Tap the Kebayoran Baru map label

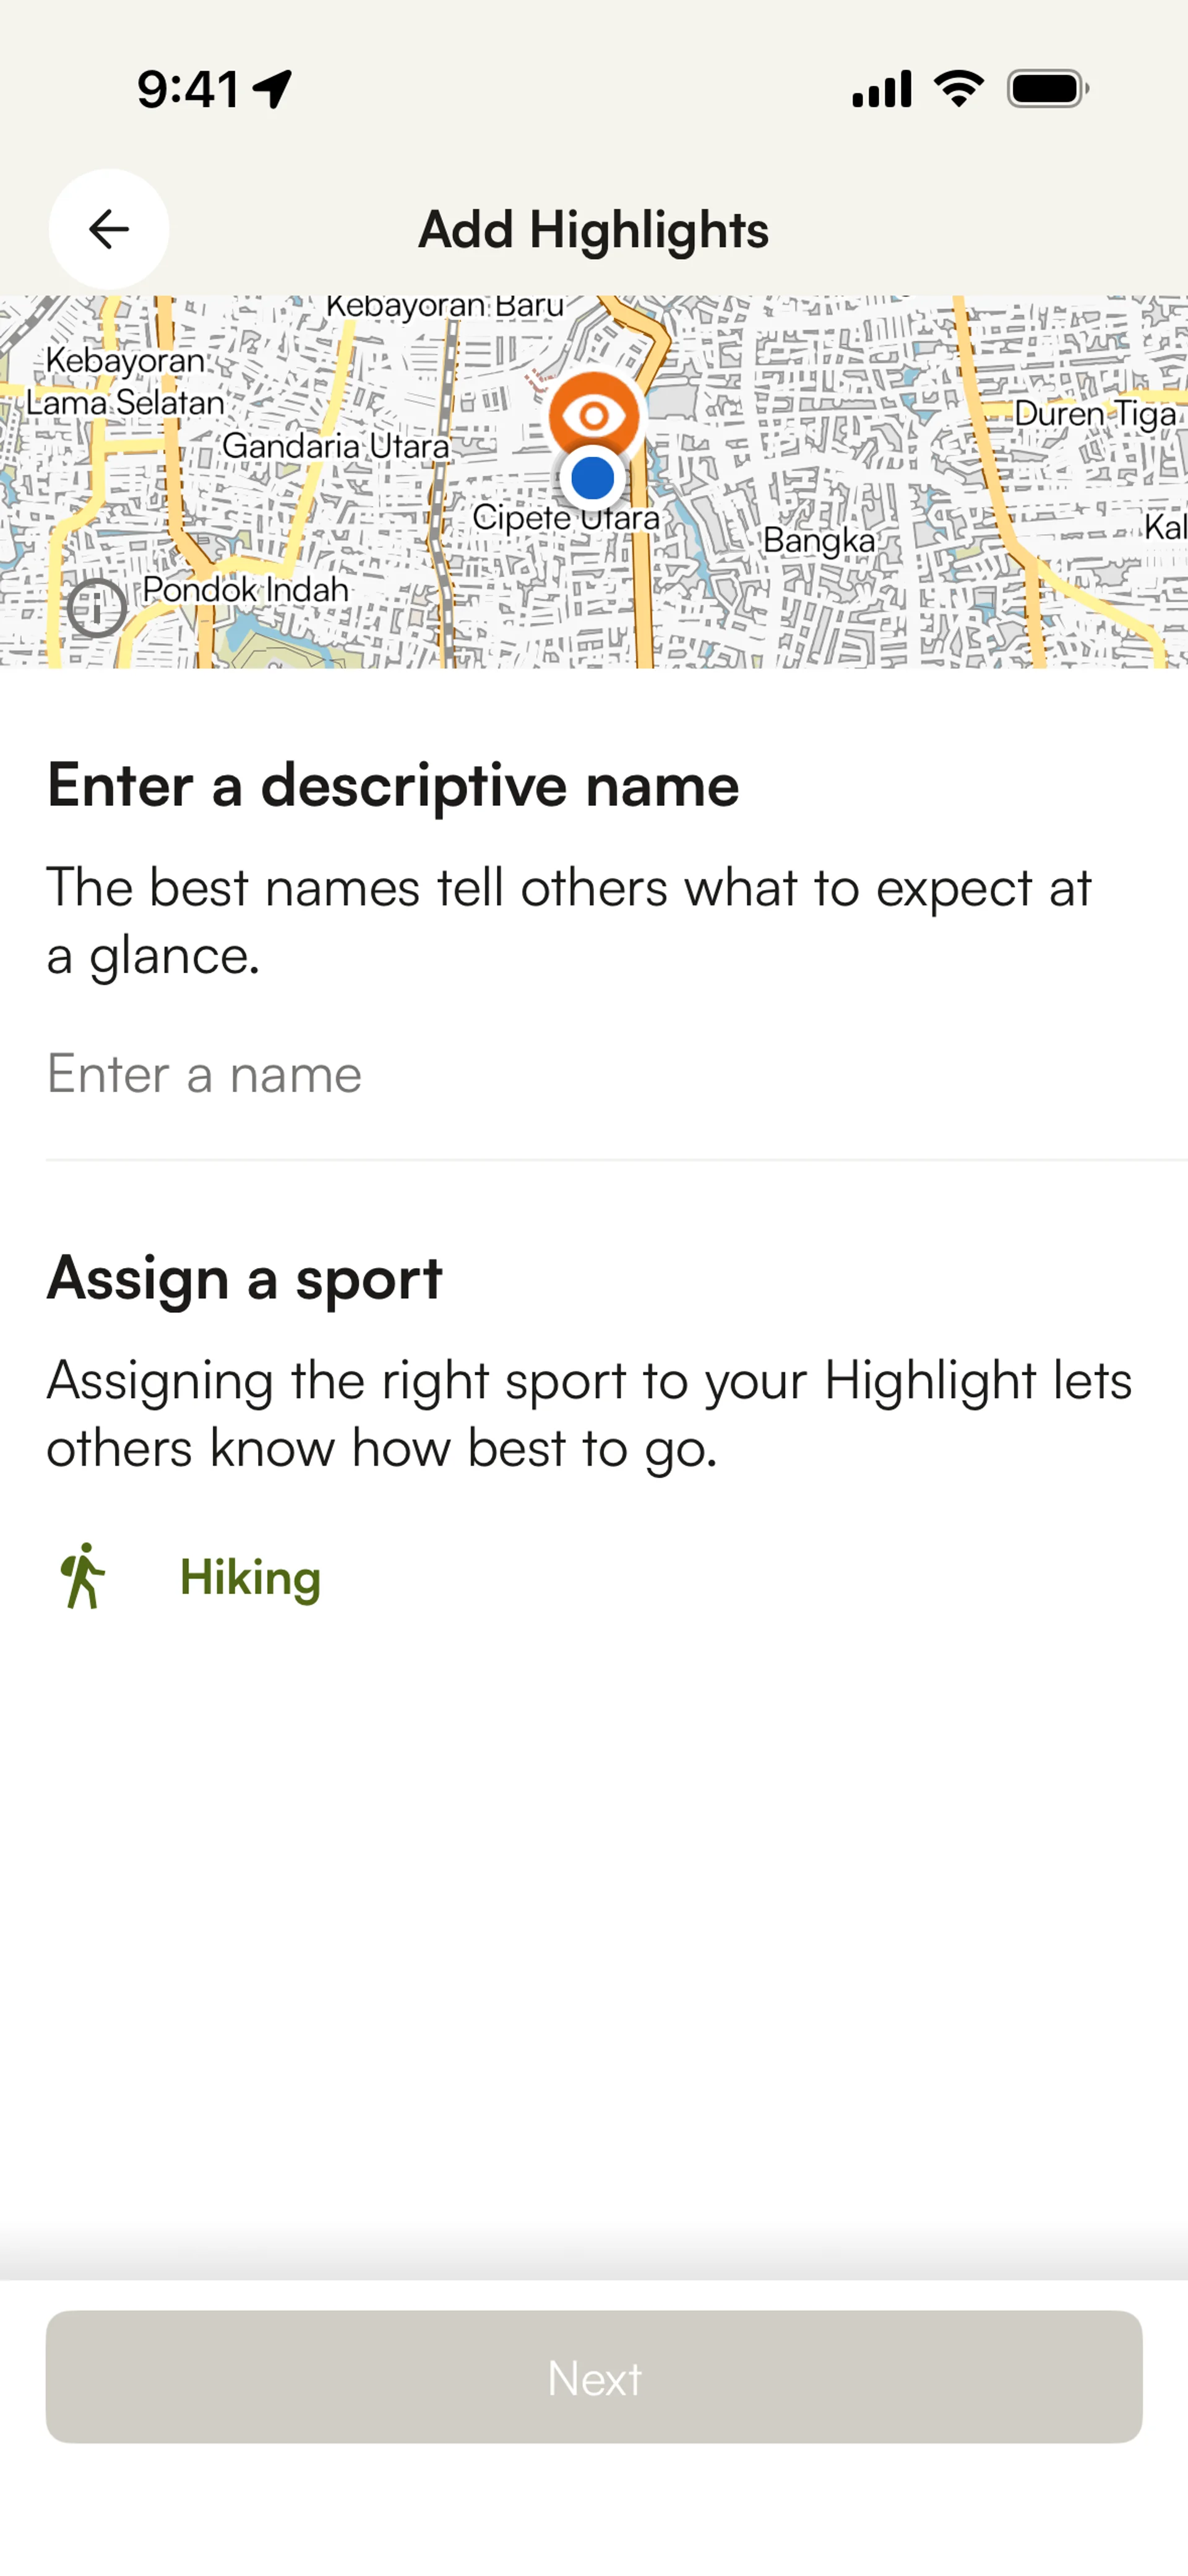point(445,306)
